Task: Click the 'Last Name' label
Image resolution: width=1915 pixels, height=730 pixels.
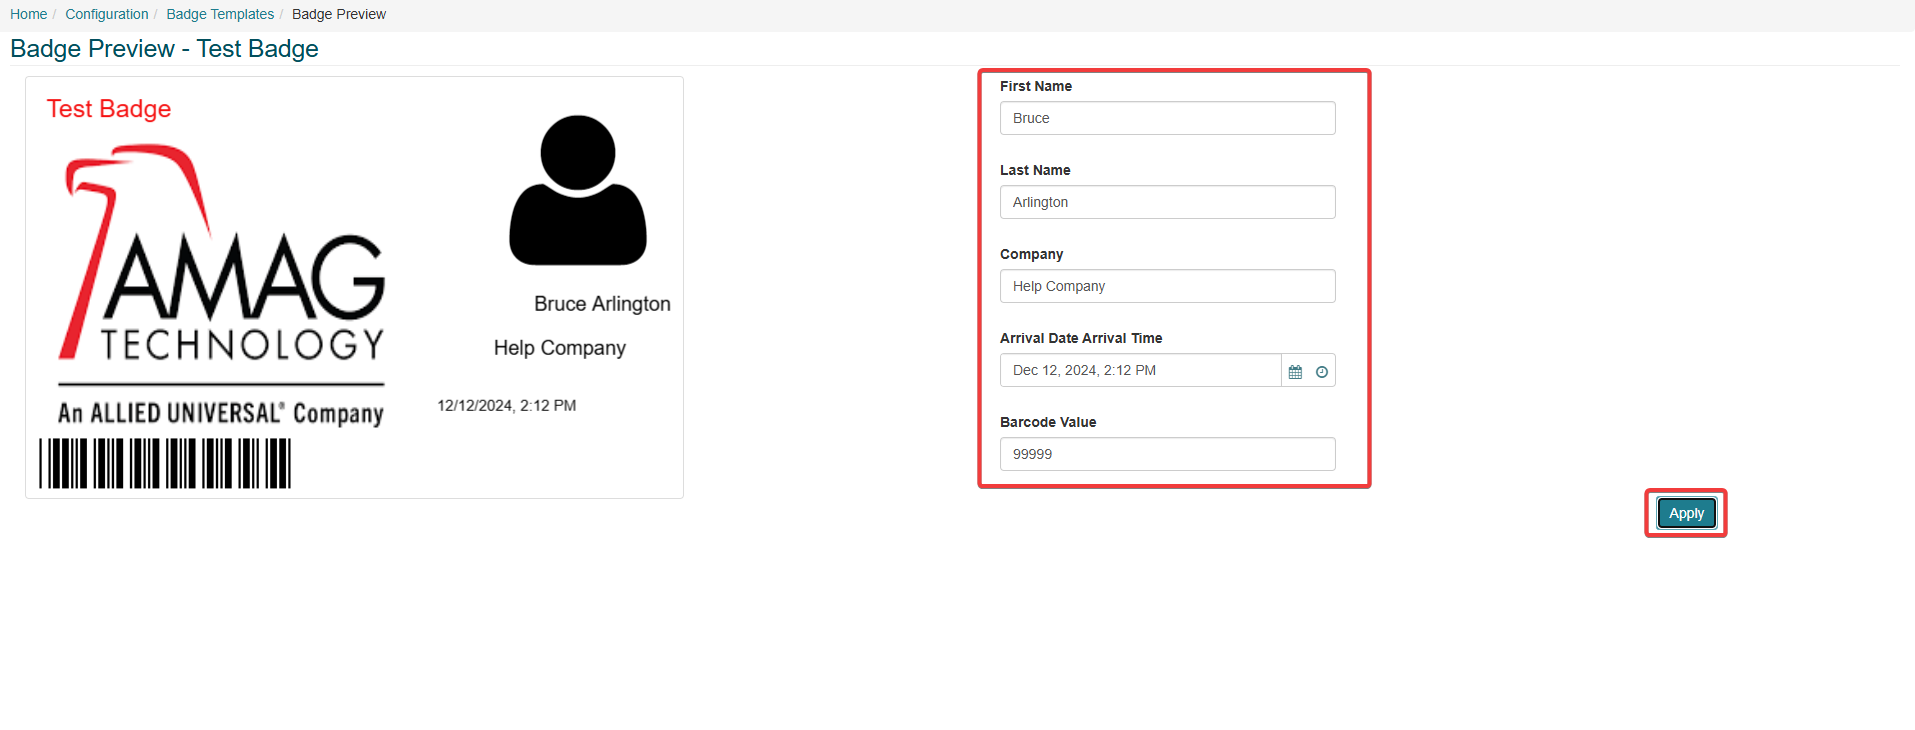Action: pyautogui.click(x=1035, y=170)
